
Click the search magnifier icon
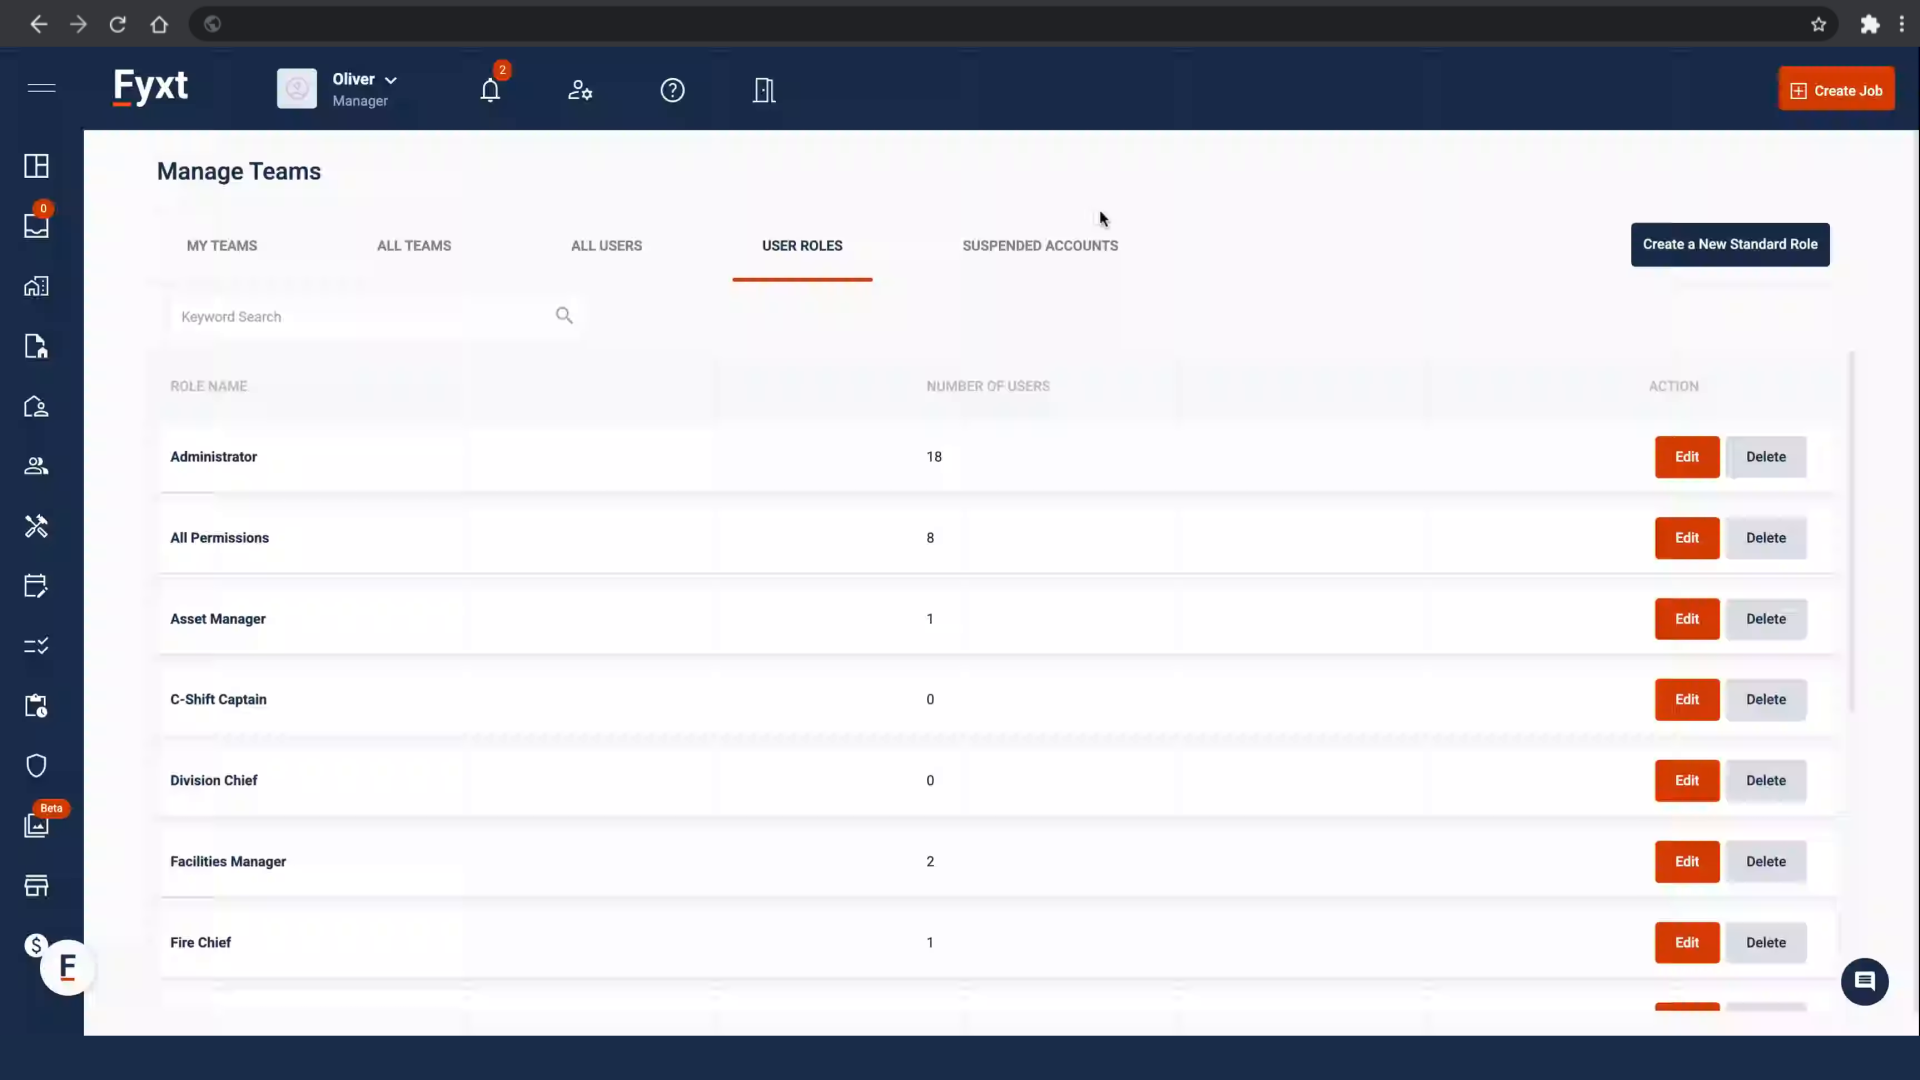click(x=564, y=316)
